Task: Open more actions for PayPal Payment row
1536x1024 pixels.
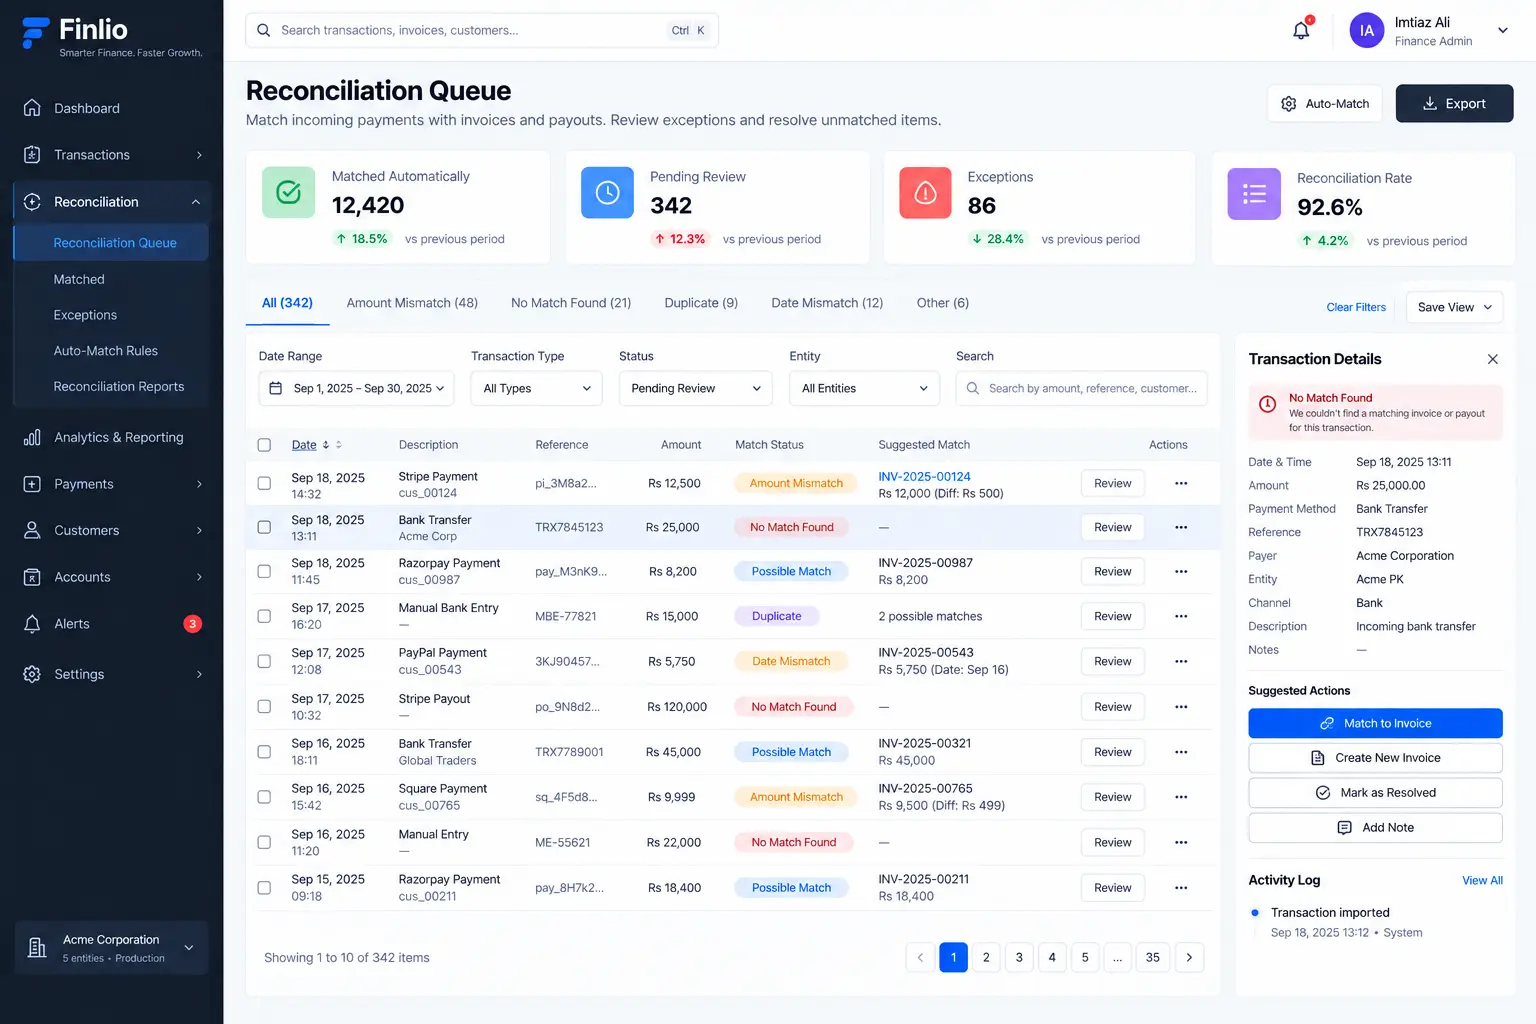Action: [1181, 661]
